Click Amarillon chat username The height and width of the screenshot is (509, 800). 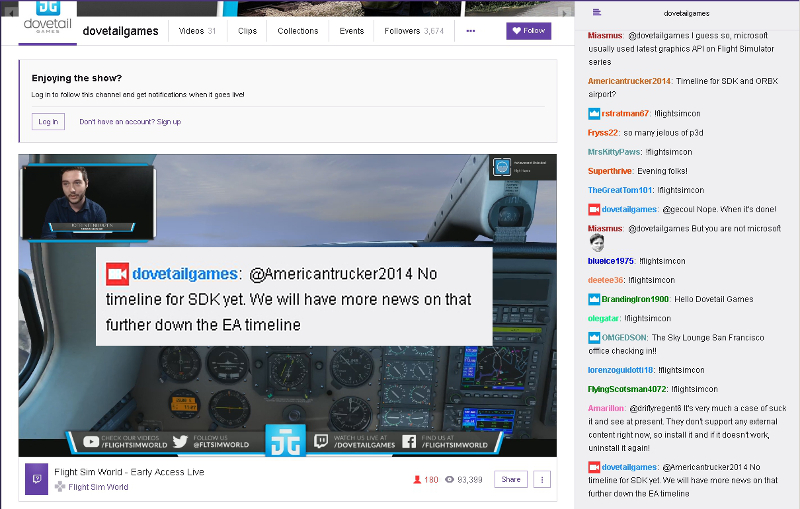[606, 409]
